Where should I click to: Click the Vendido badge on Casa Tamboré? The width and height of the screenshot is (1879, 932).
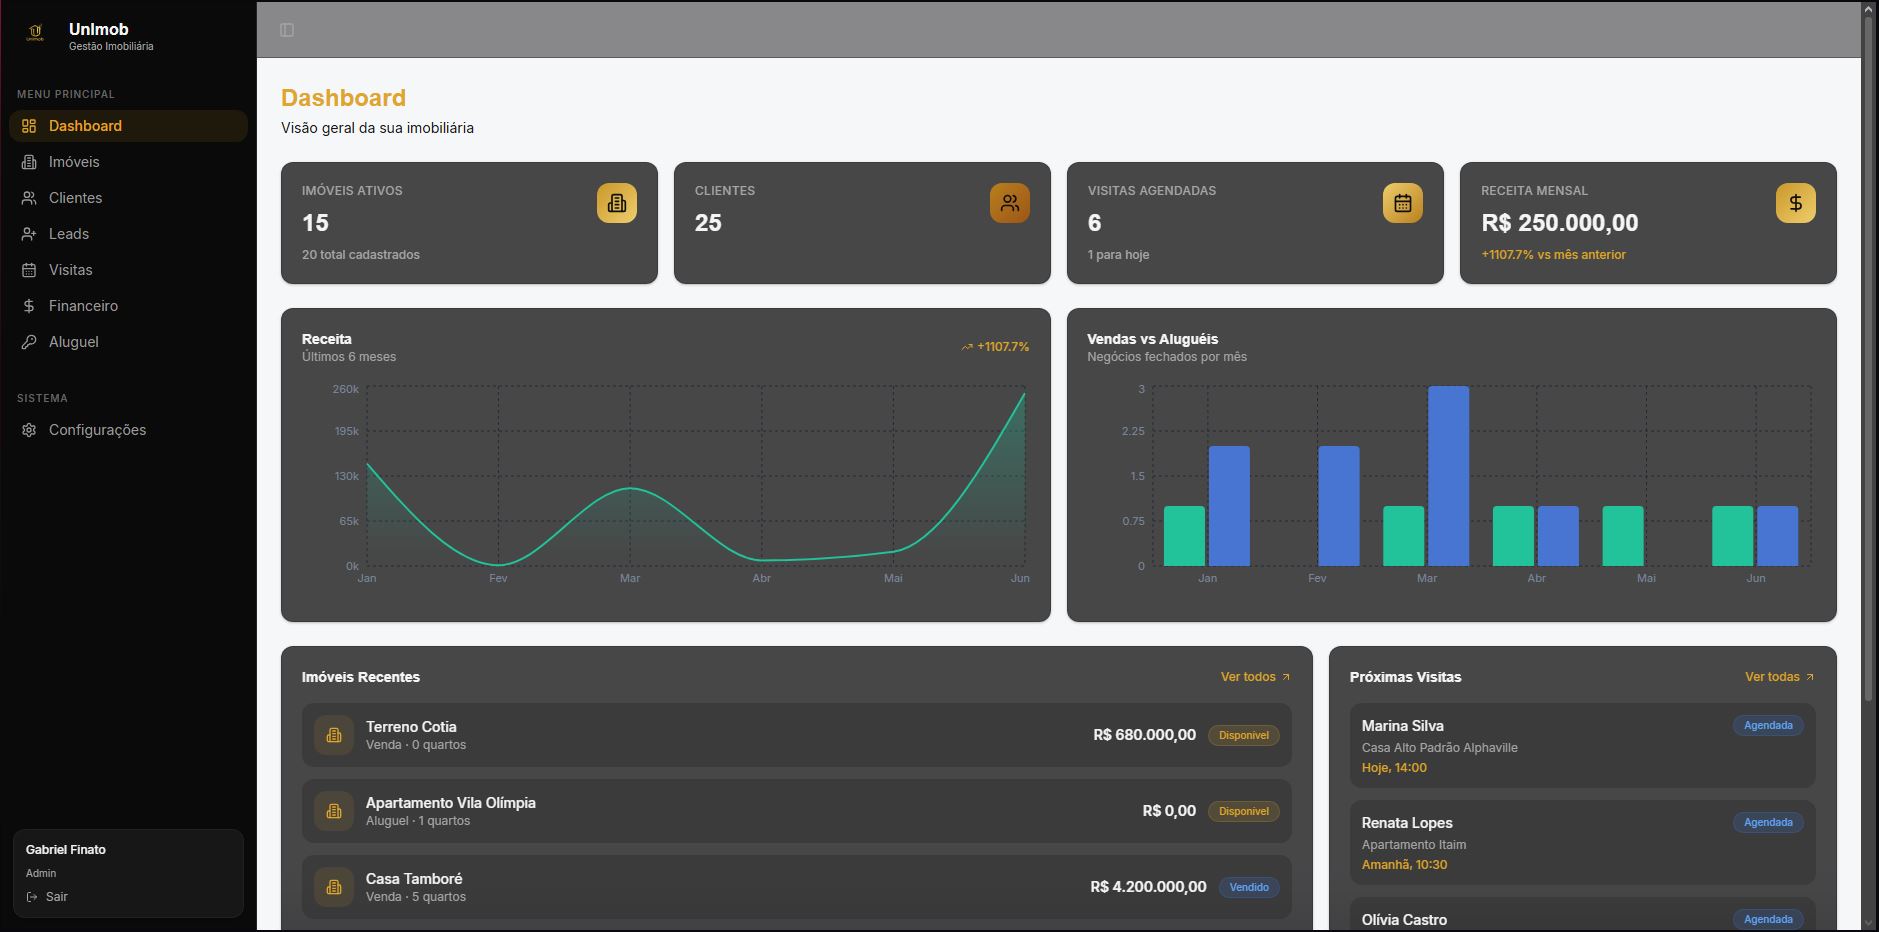[1249, 887]
